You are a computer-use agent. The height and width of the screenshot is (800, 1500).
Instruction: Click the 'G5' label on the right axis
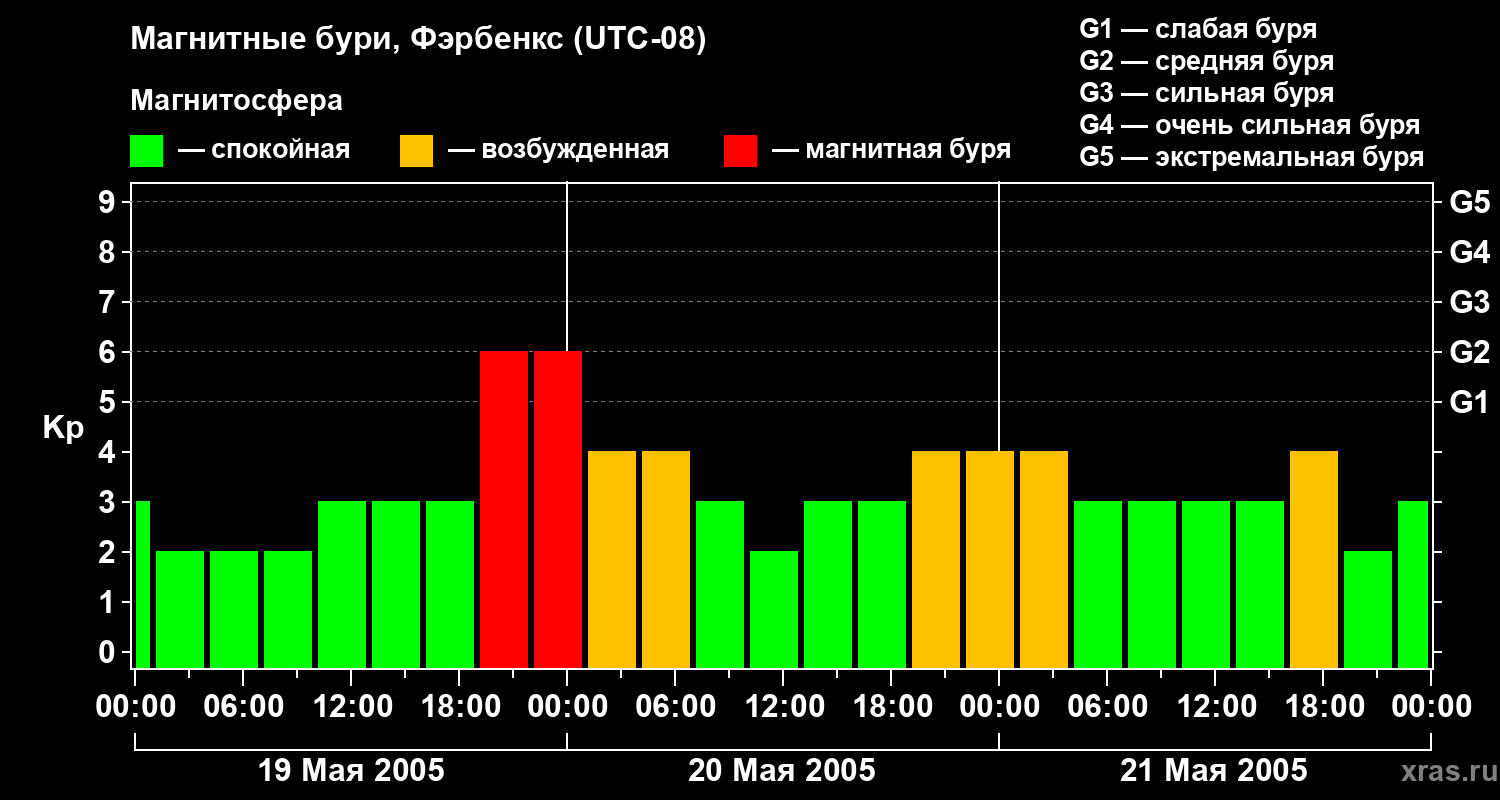[1469, 202]
